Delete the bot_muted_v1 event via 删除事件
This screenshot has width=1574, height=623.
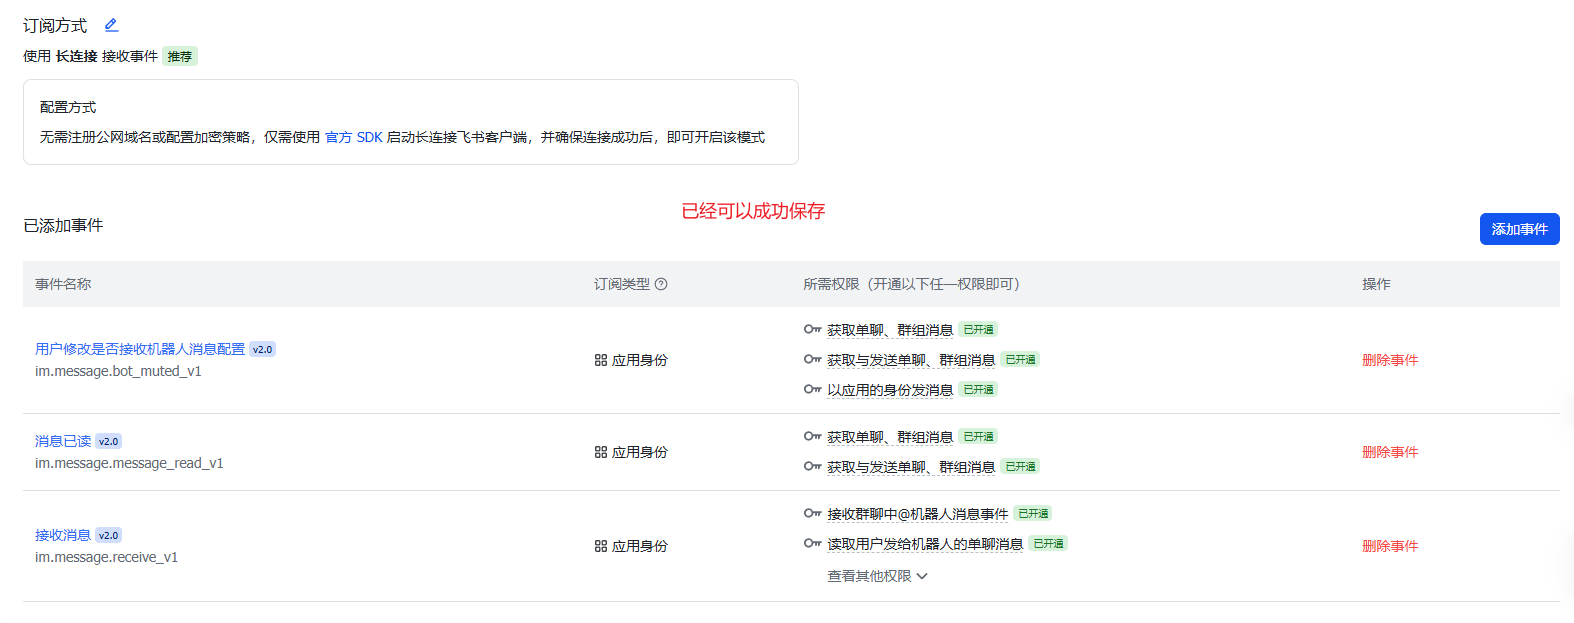pos(1390,360)
